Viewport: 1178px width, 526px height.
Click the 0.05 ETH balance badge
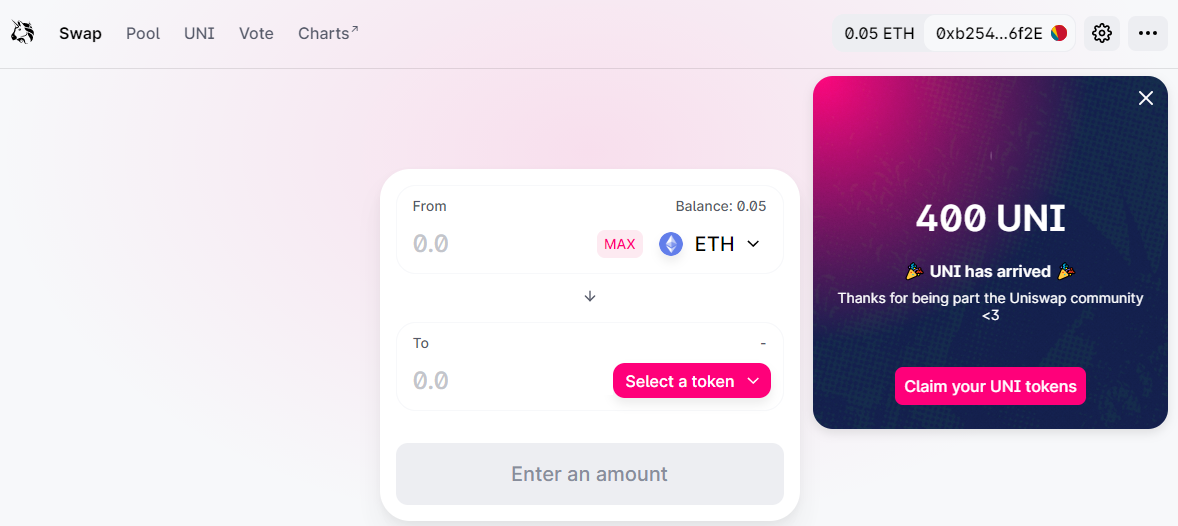click(879, 33)
